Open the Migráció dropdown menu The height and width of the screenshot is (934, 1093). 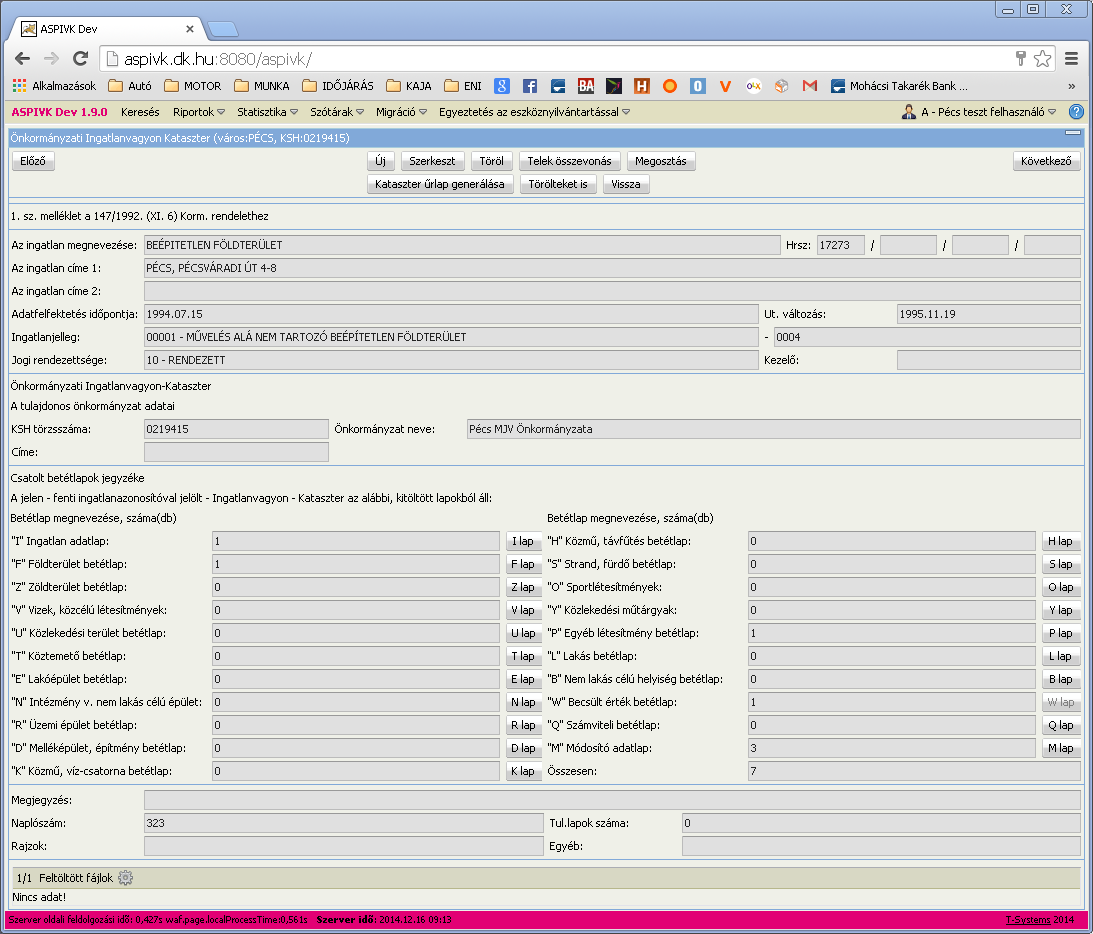click(x=401, y=112)
